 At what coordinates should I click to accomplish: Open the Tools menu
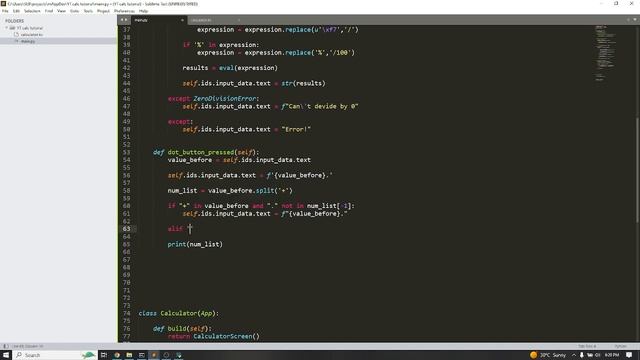pyautogui.click(x=88, y=11)
